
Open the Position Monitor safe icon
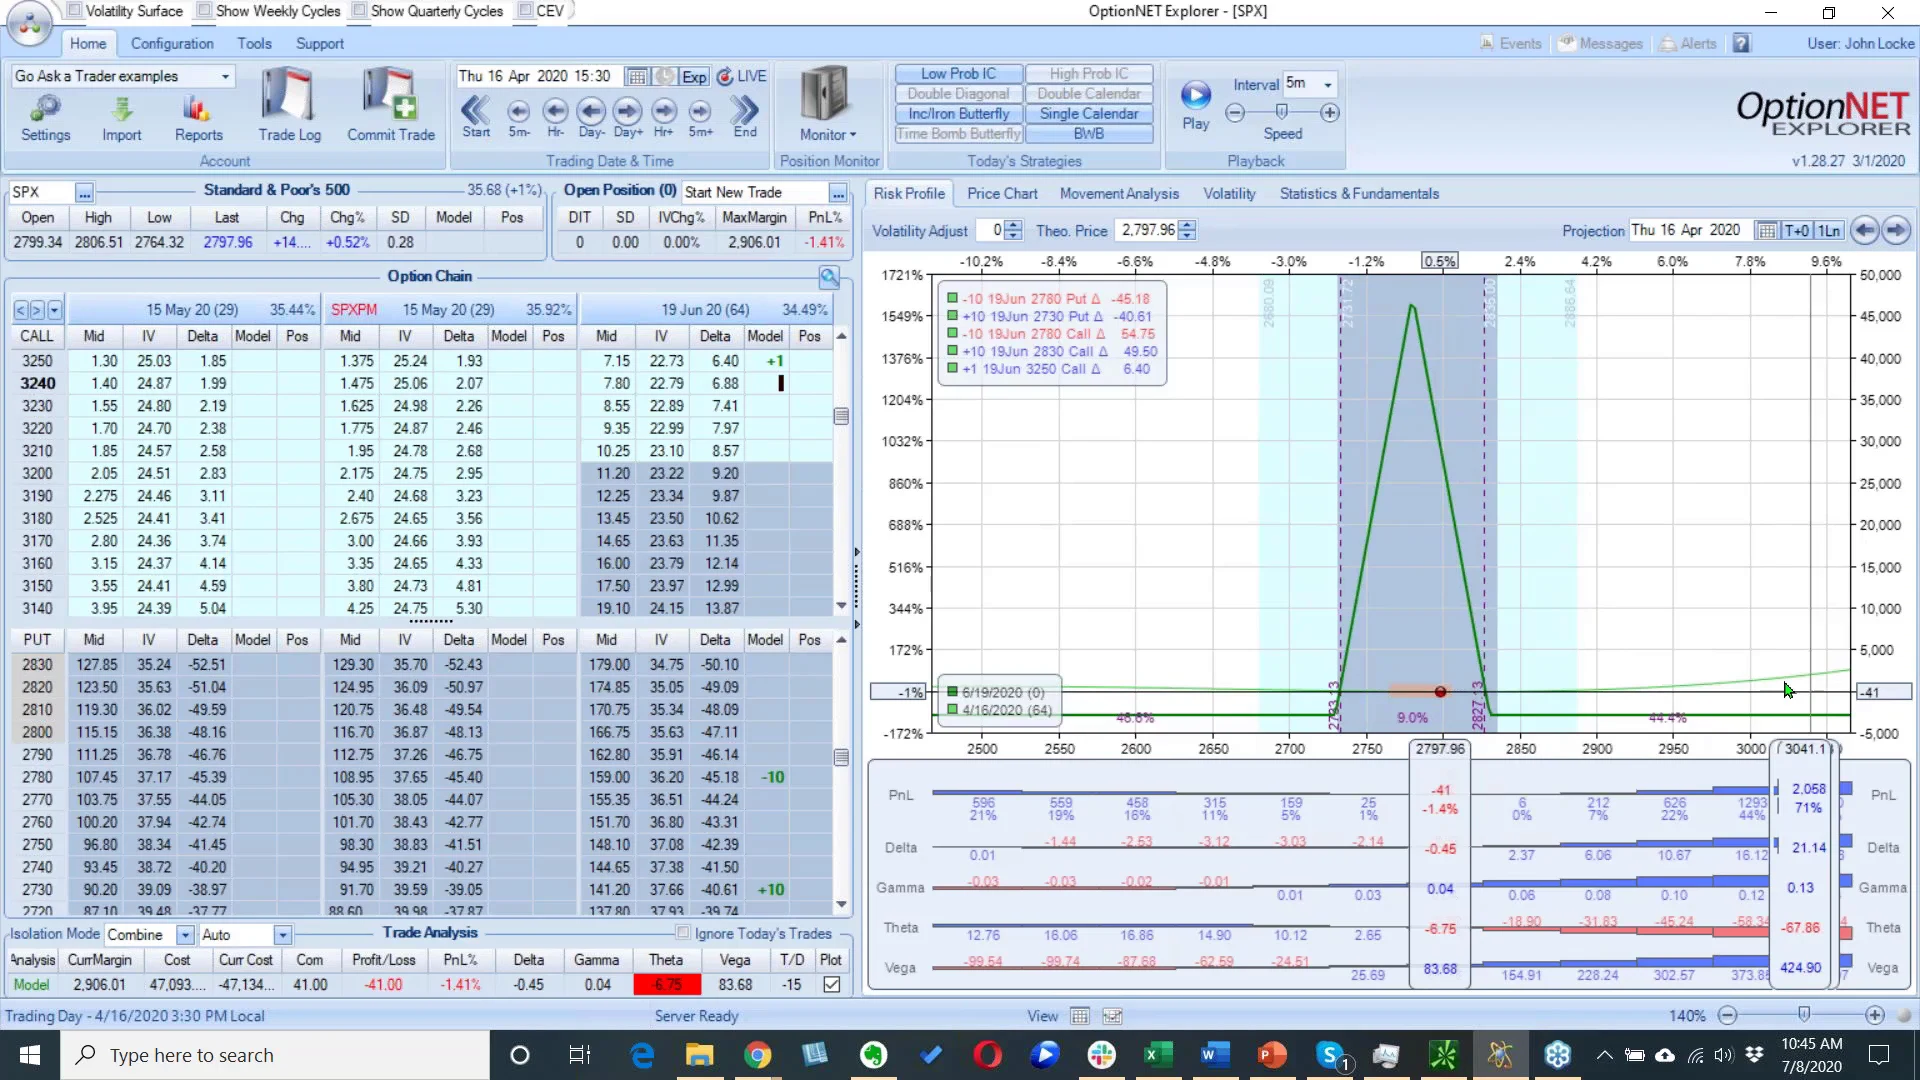pyautogui.click(x=825, y=95)
